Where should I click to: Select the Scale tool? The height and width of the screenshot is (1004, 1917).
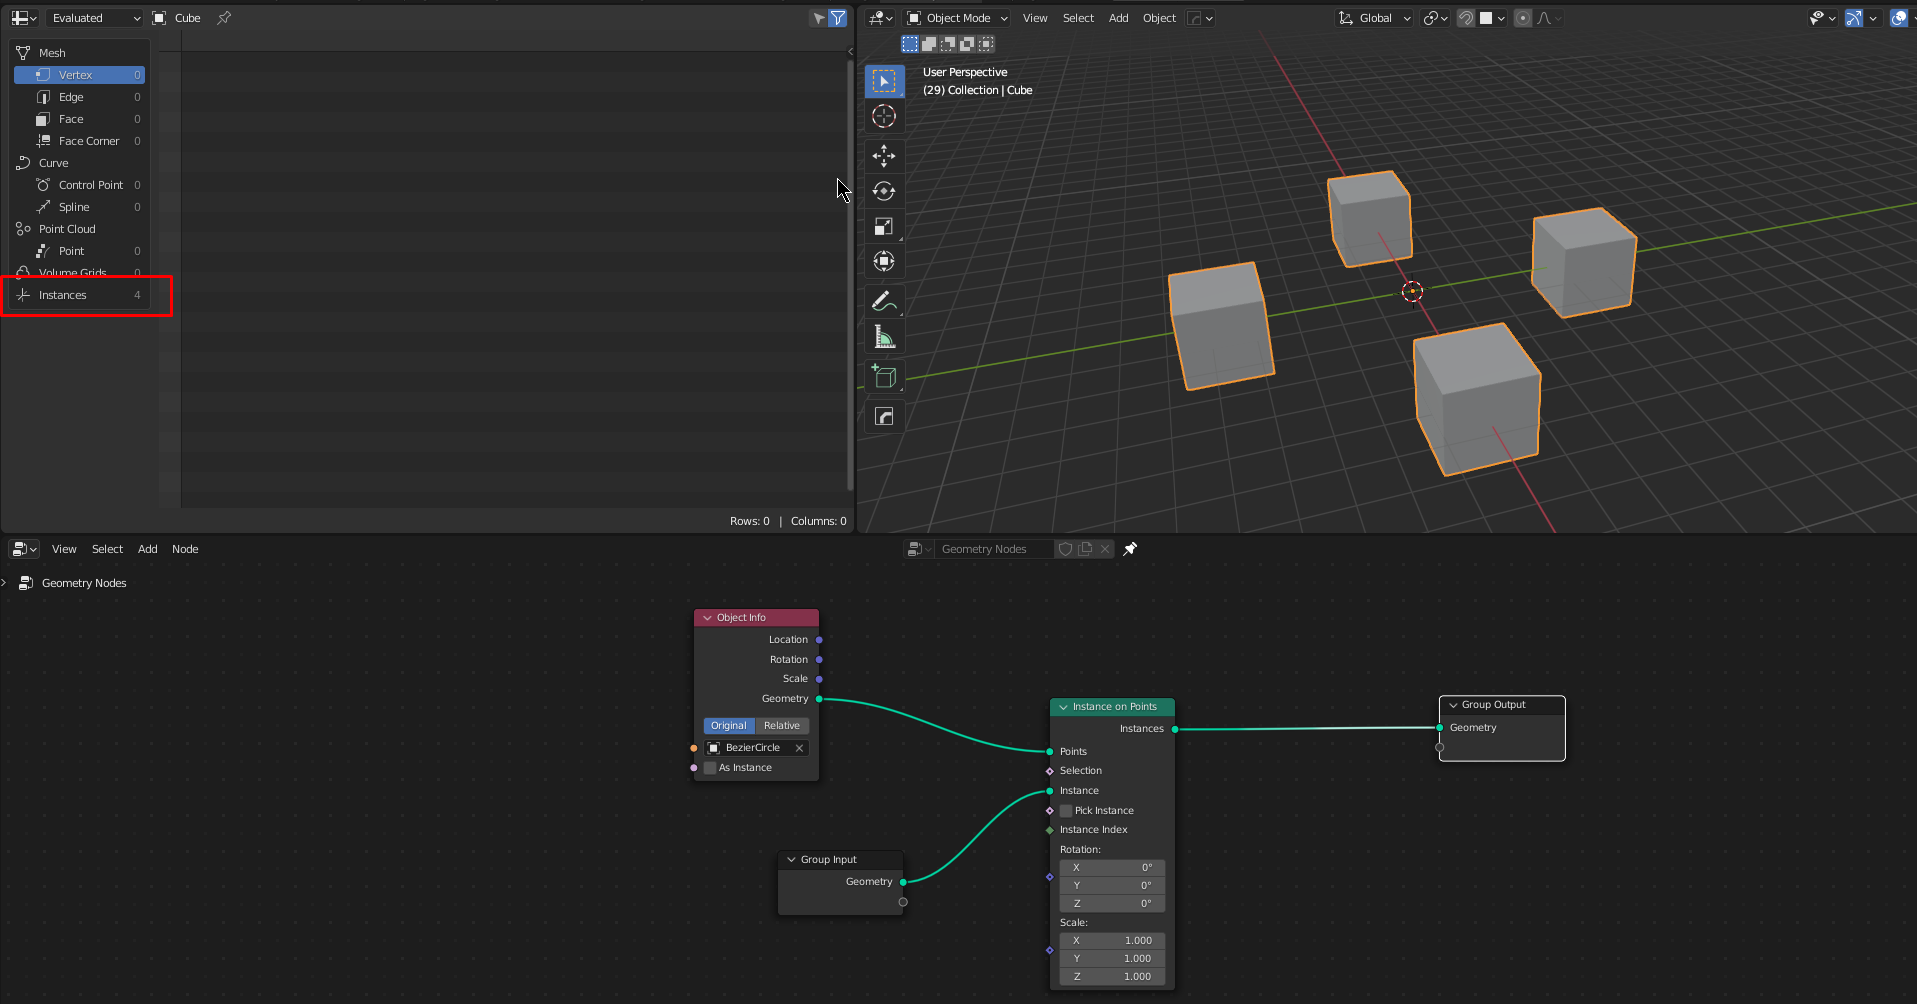coord(884,227)
